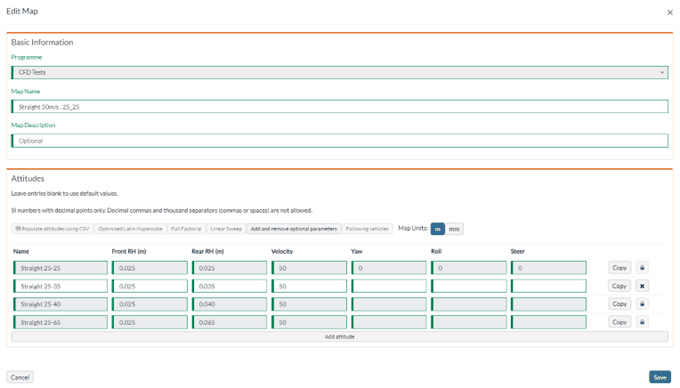Viewport: 680px width, 388px height.
Task: Click Name field Straight 25-40
Action: coord(60,304)
